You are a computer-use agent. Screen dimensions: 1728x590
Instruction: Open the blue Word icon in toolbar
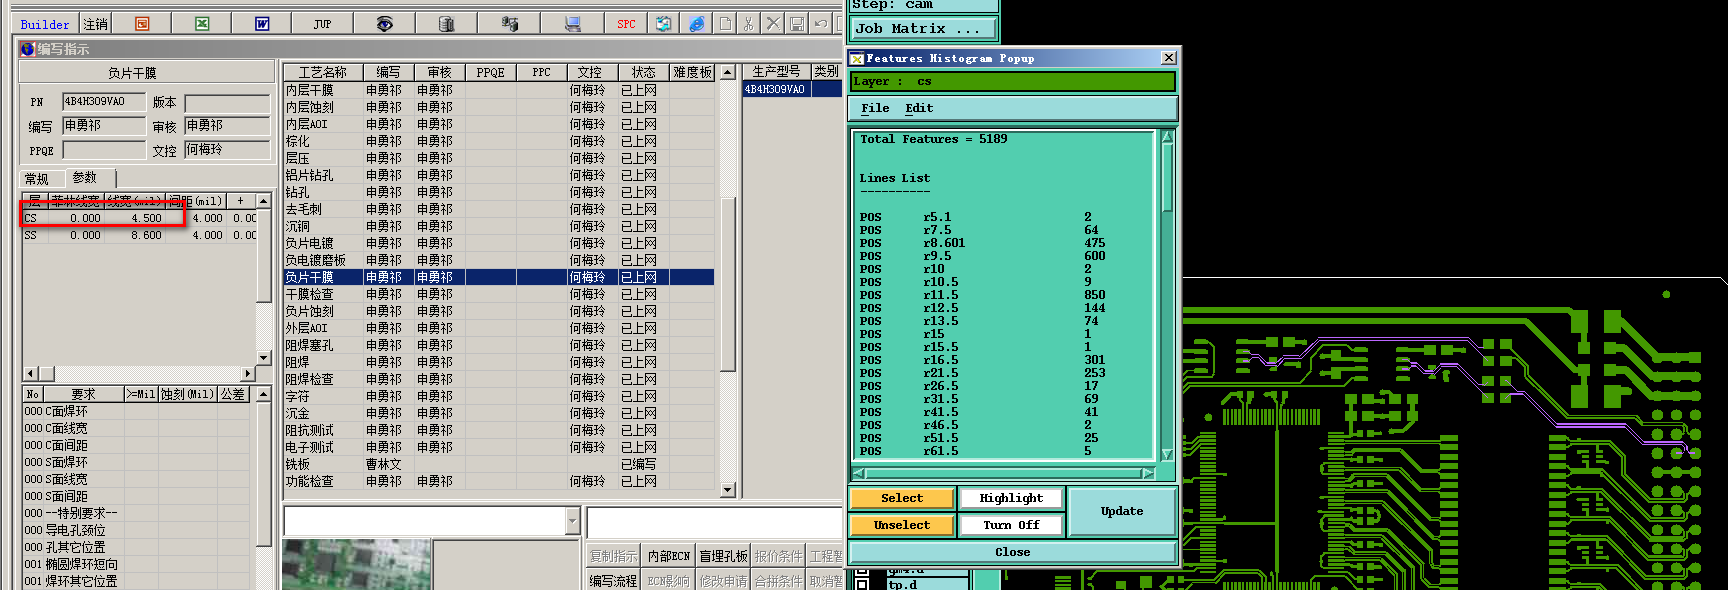pos(262,23)
